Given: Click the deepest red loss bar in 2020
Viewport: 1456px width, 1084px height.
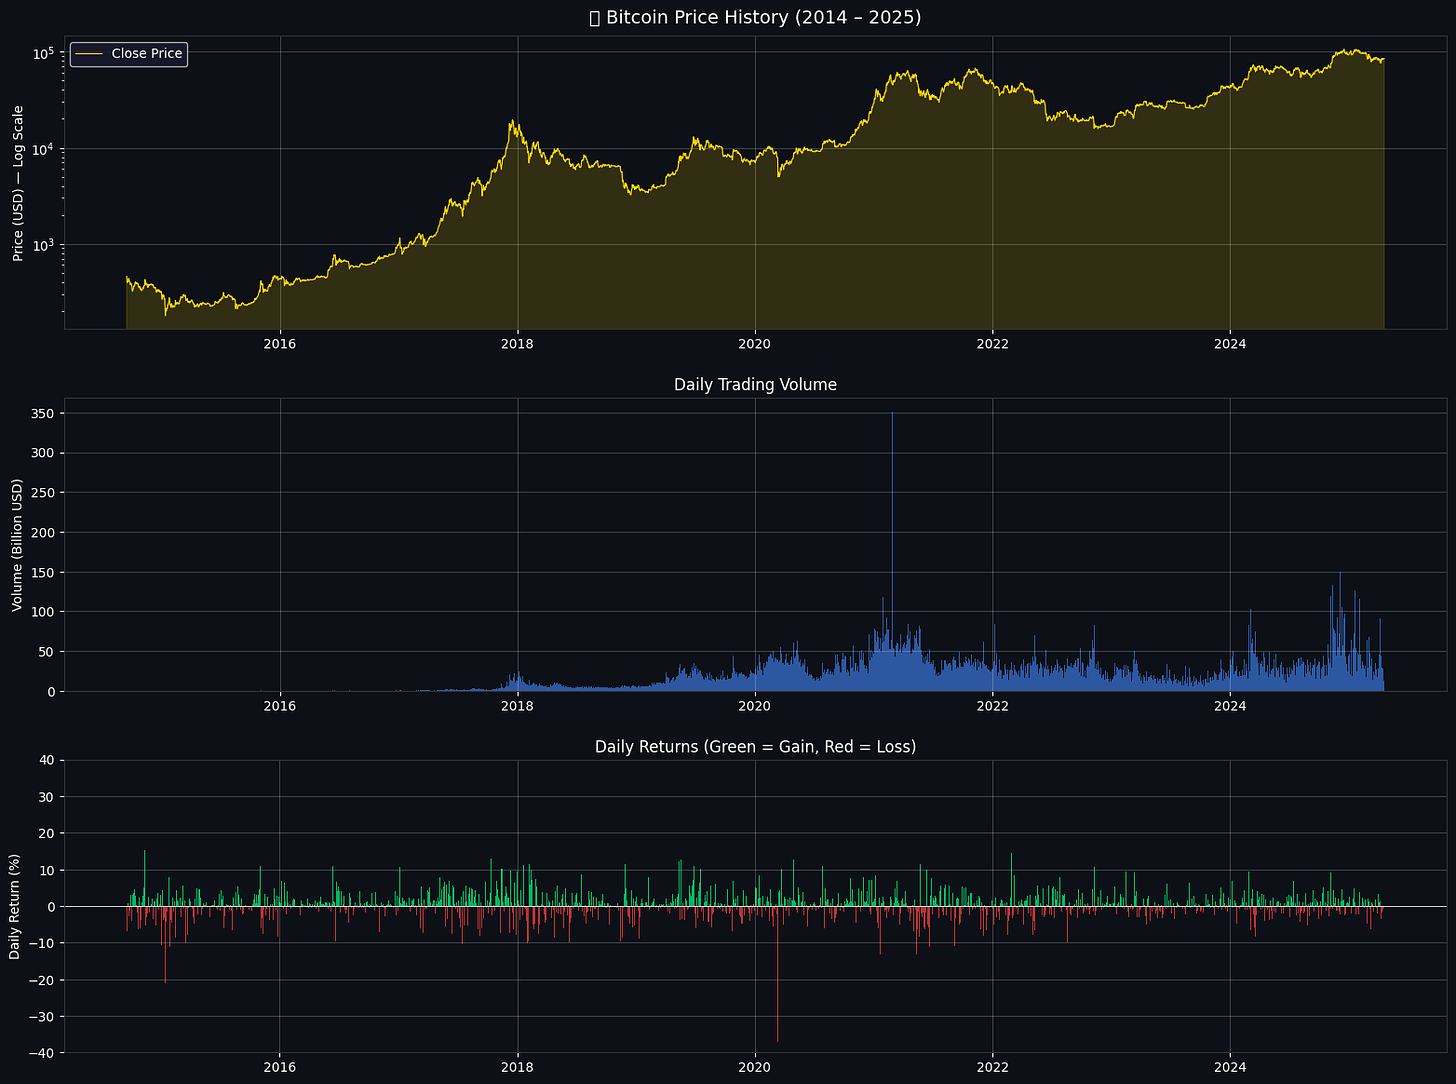Looking at the screenshot, I should click(778, 974).
